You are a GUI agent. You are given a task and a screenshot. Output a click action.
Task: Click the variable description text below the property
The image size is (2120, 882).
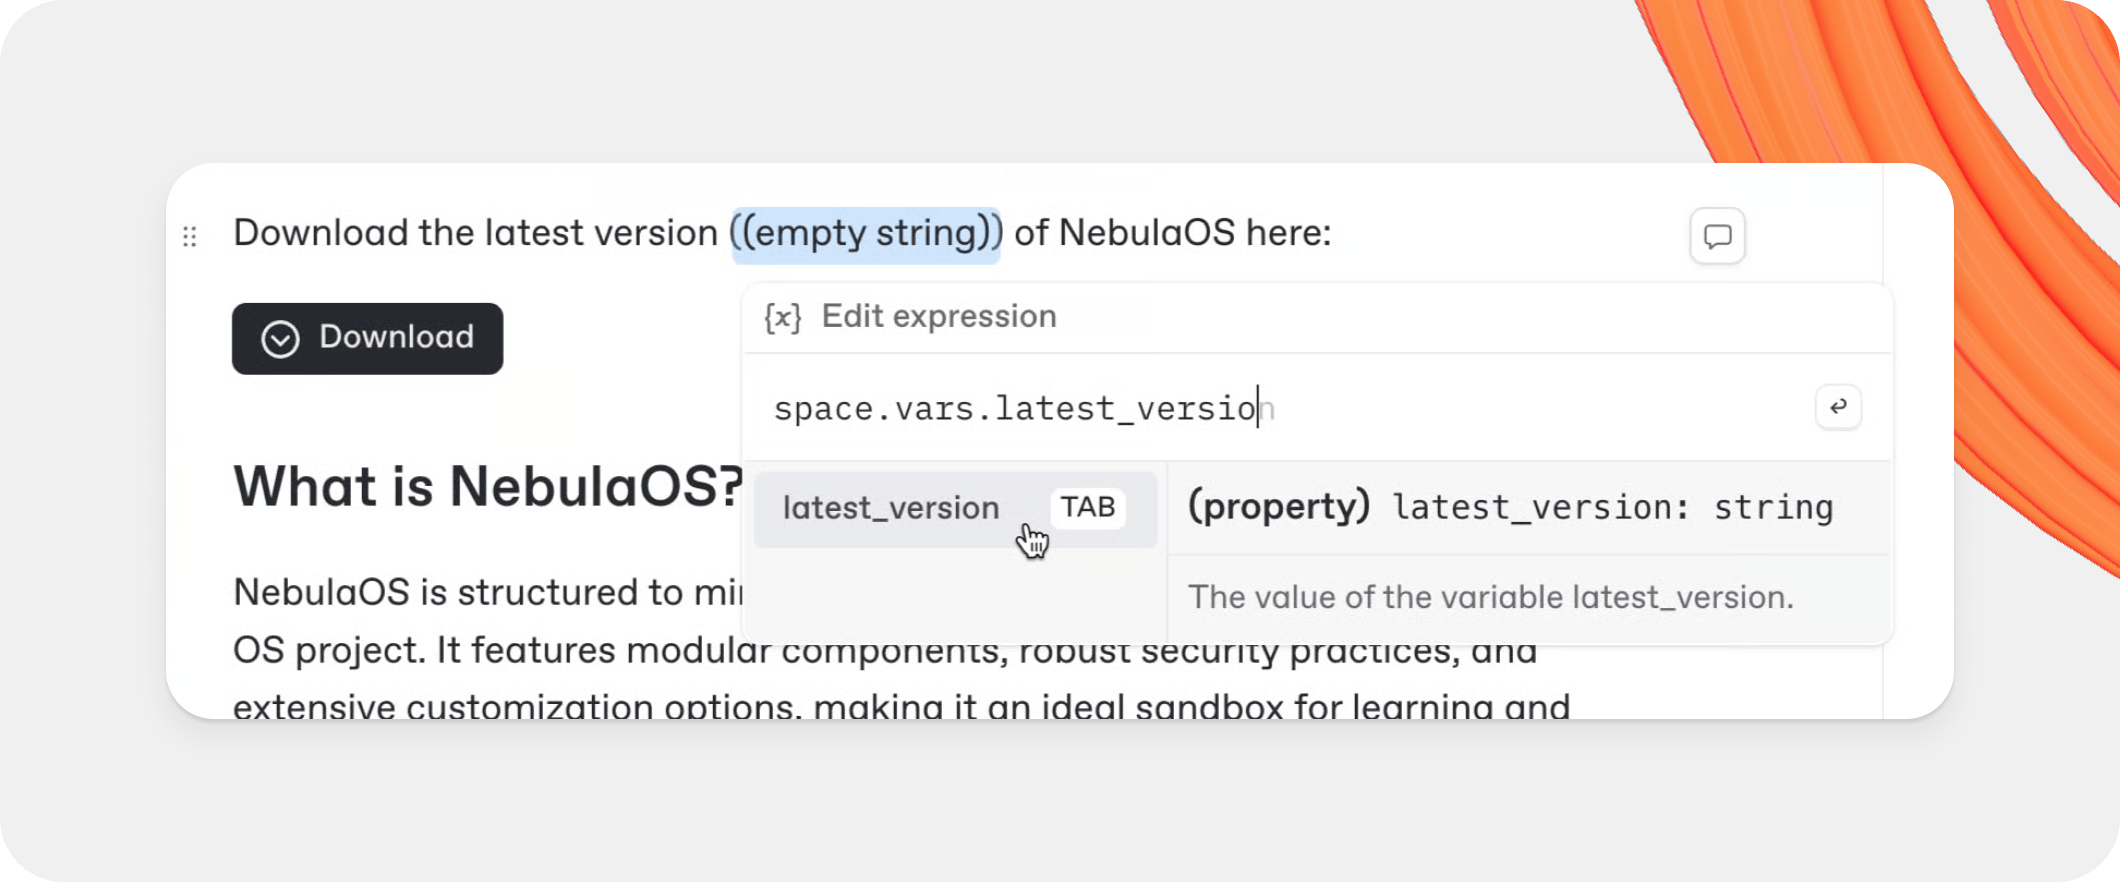1490,597
